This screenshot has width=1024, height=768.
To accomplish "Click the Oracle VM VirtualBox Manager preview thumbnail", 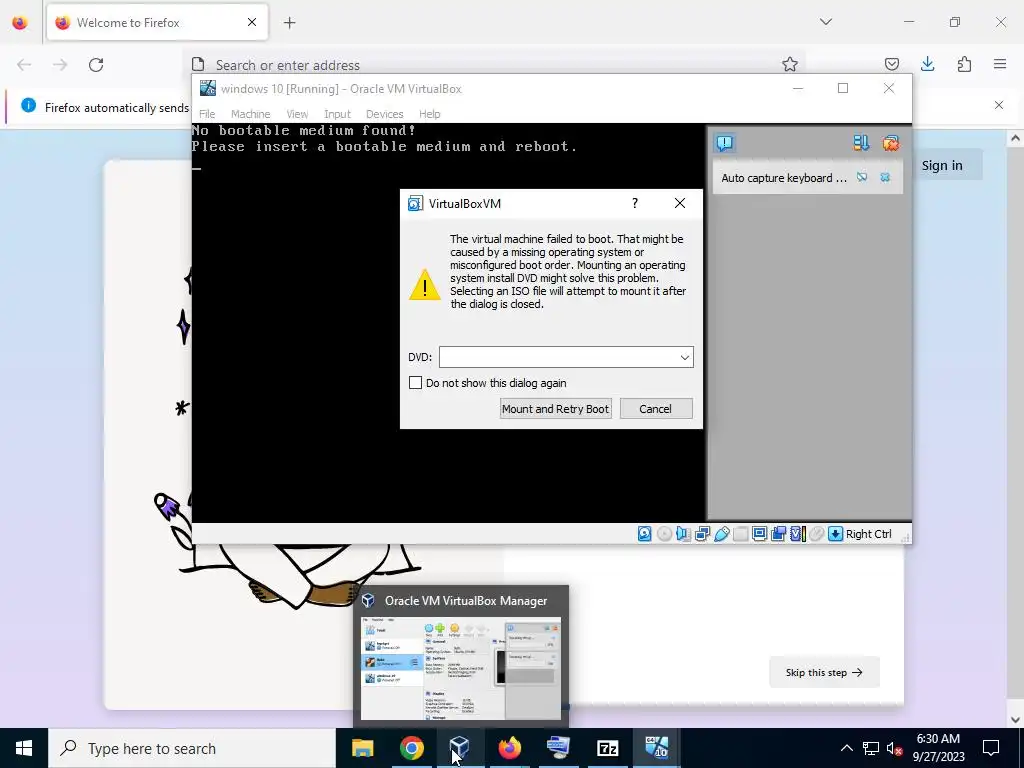I will [x=461, y=668].
